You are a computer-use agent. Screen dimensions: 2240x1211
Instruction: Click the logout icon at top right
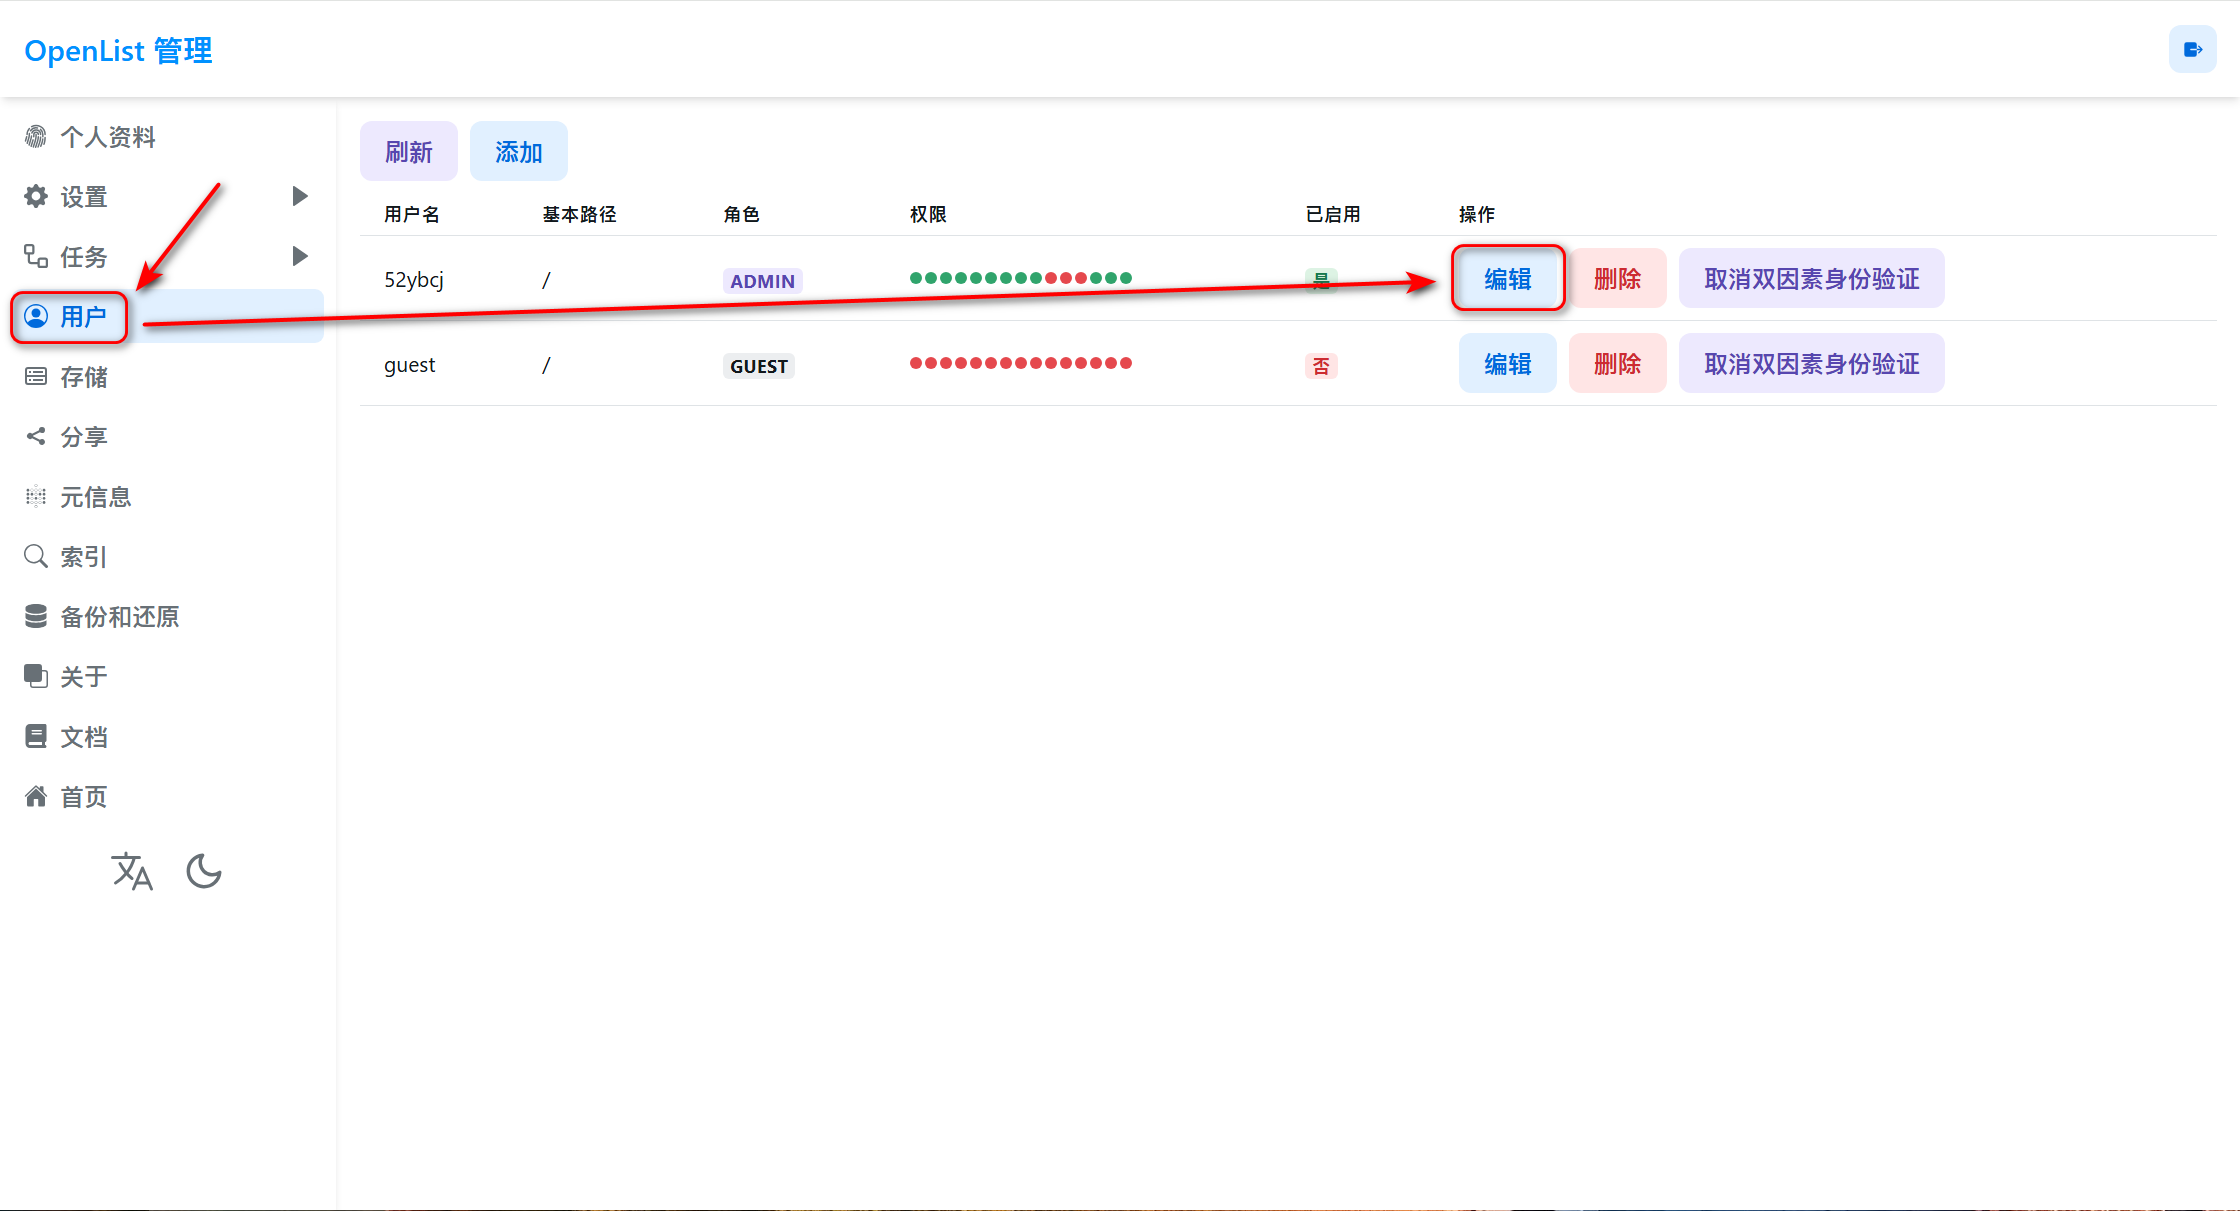pyautogui.click(x=2191, y=49)
